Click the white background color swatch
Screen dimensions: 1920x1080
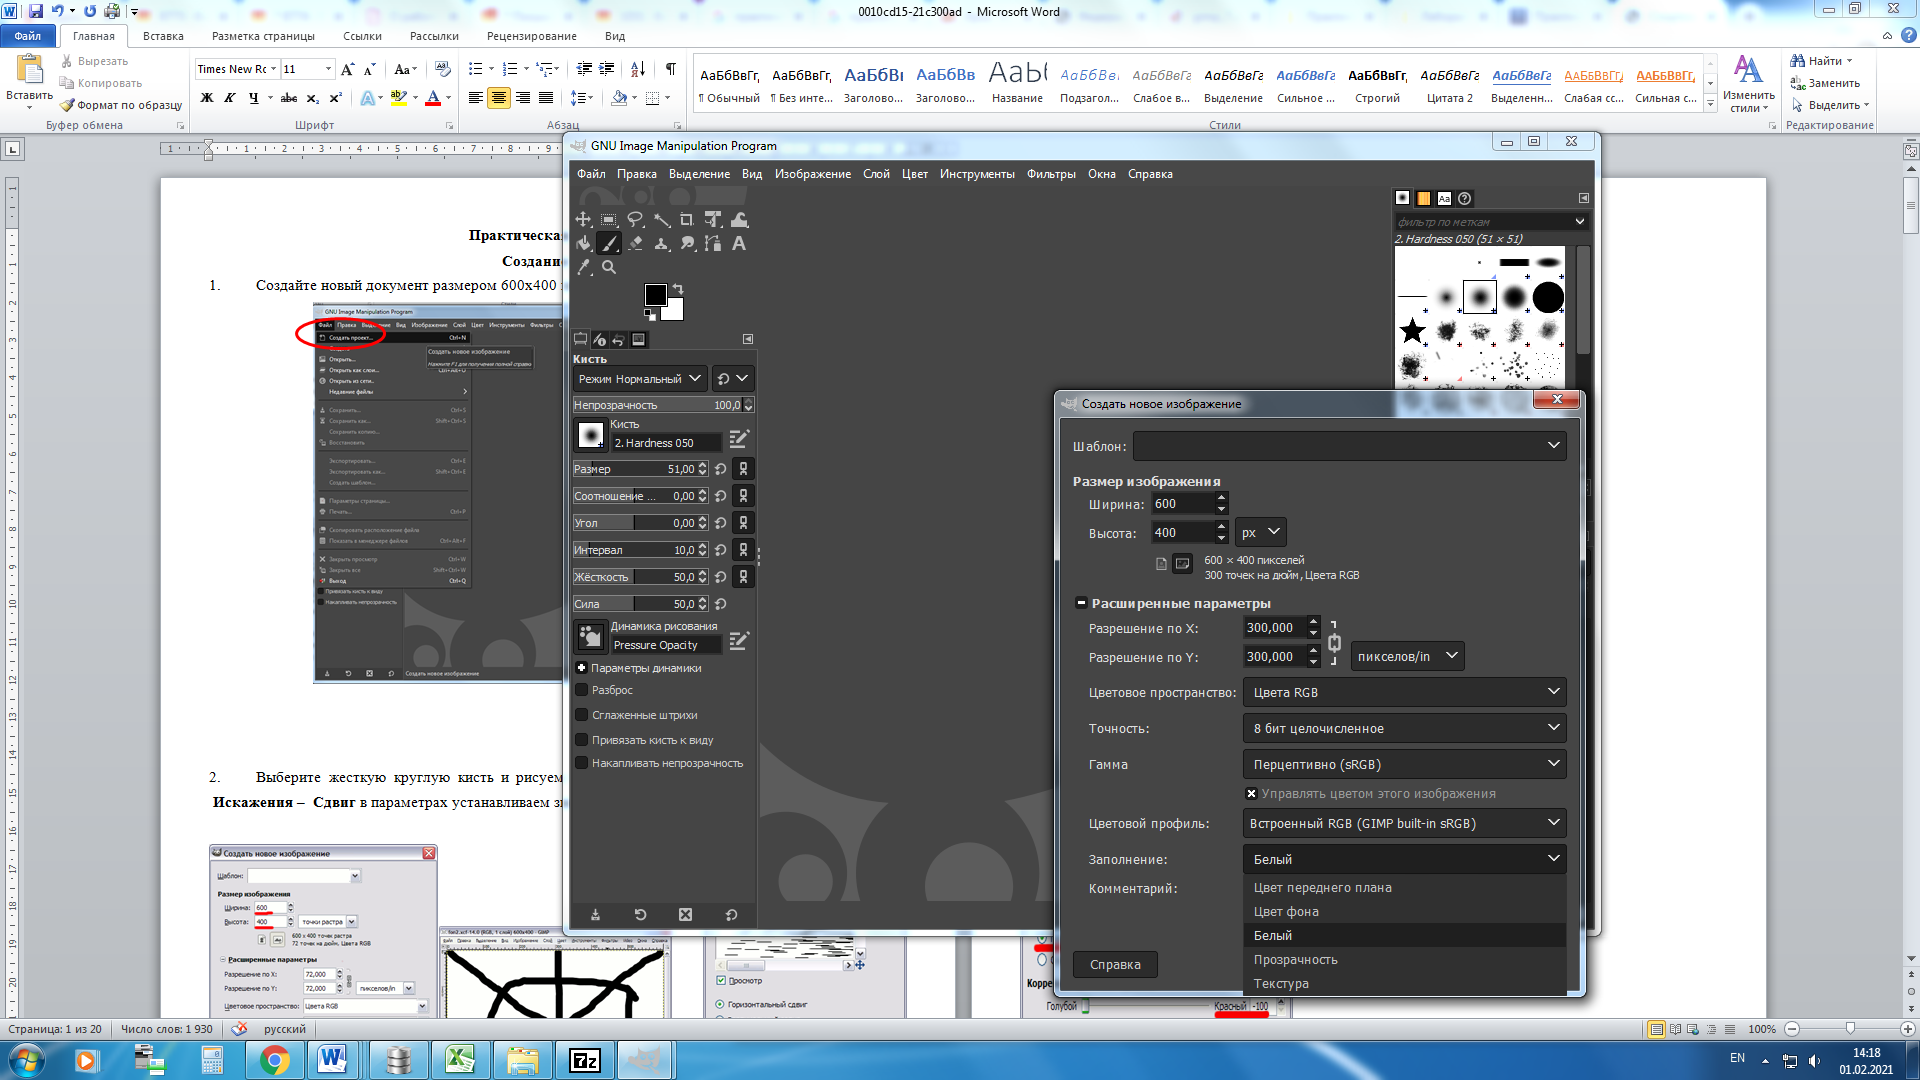[x=675, y=311]
